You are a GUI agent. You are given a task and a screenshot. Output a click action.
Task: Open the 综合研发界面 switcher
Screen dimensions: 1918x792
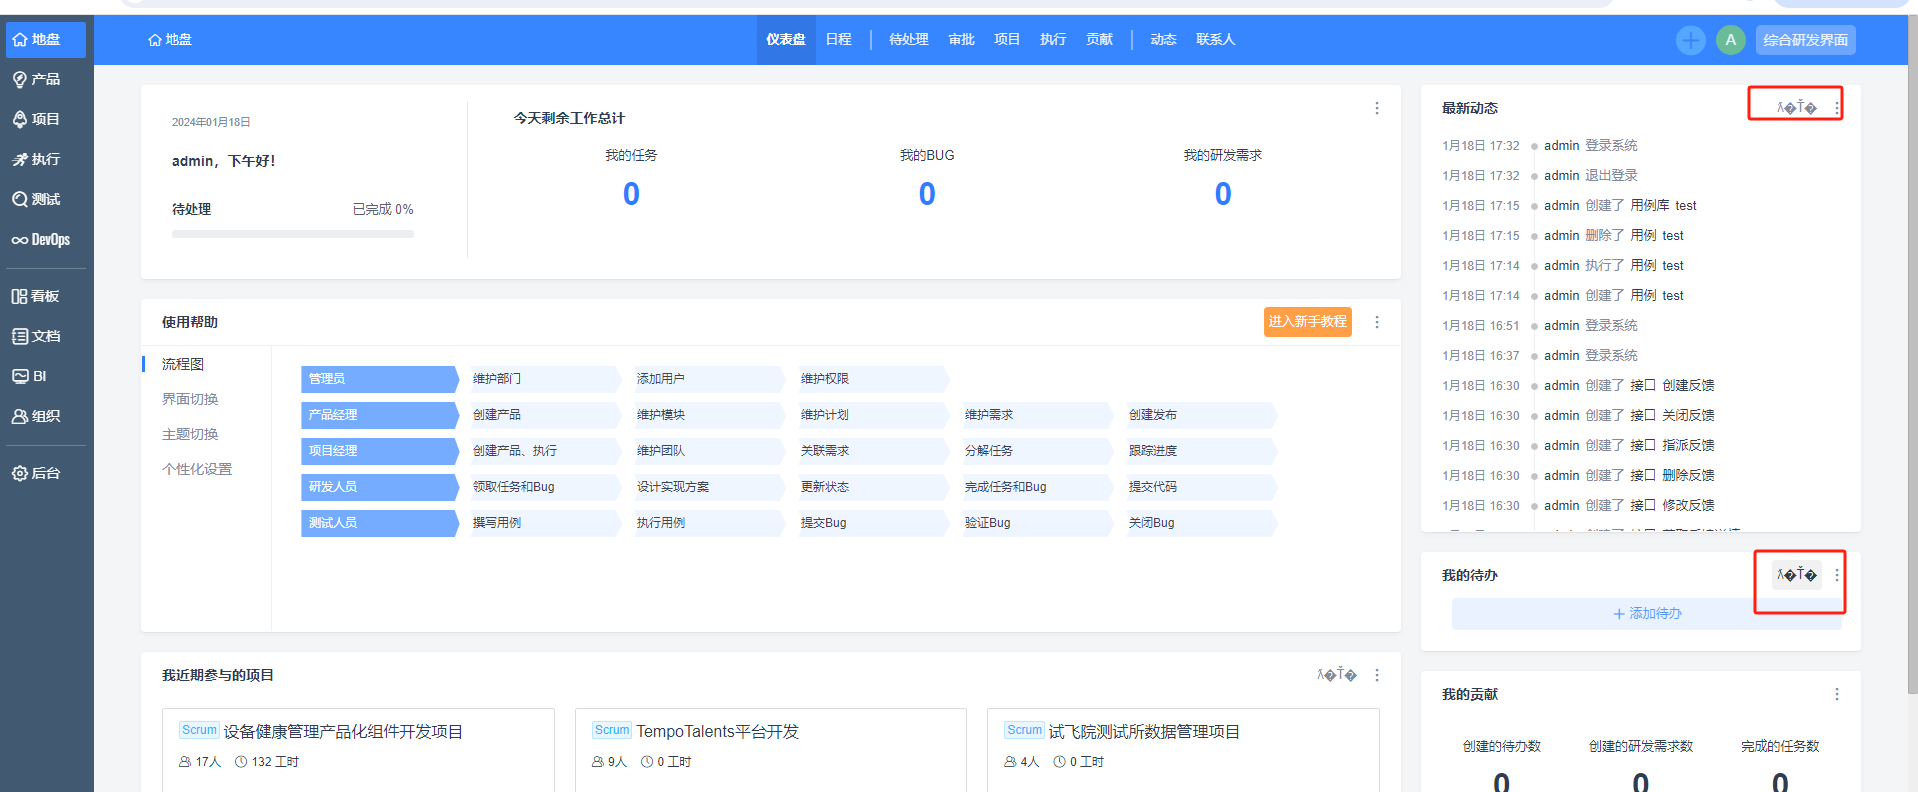click(1805, 40)
